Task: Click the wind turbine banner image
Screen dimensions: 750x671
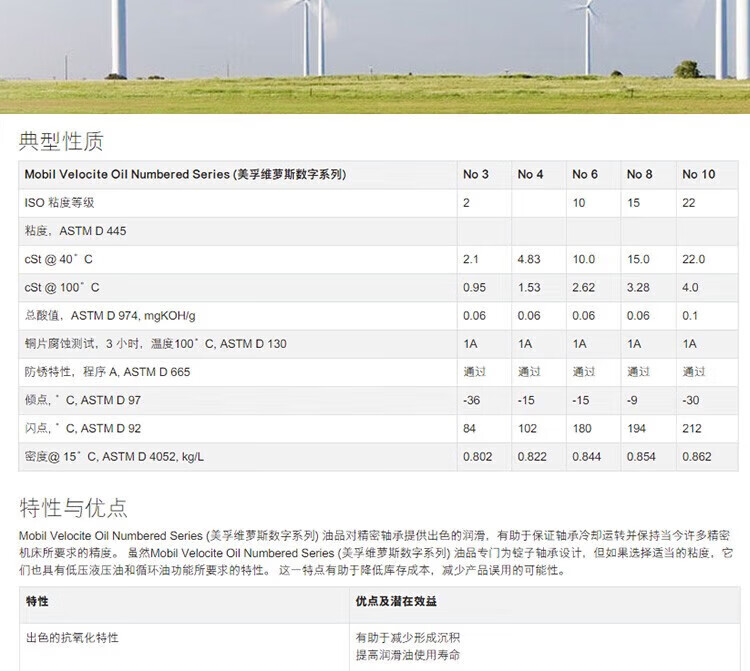Action: tap(375, 55)
